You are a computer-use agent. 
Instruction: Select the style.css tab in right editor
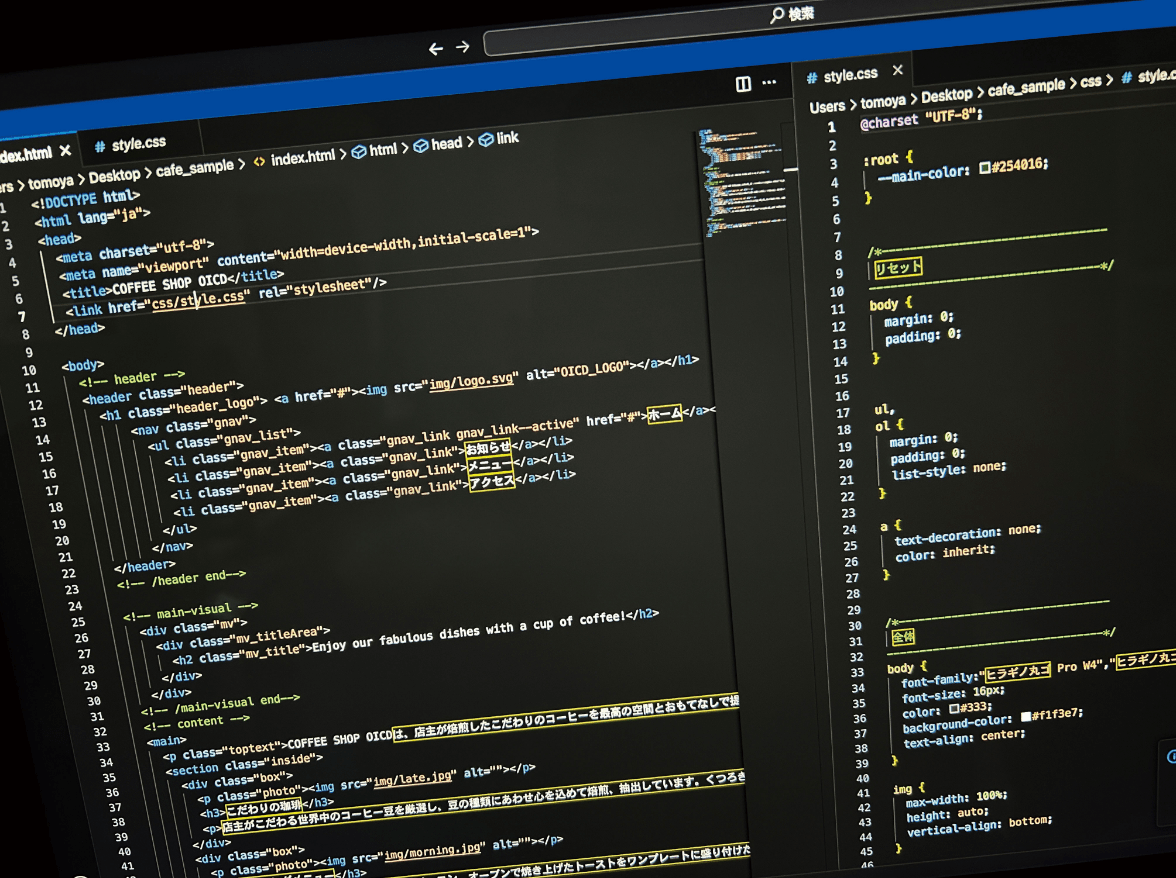click(x=848, y=75)
